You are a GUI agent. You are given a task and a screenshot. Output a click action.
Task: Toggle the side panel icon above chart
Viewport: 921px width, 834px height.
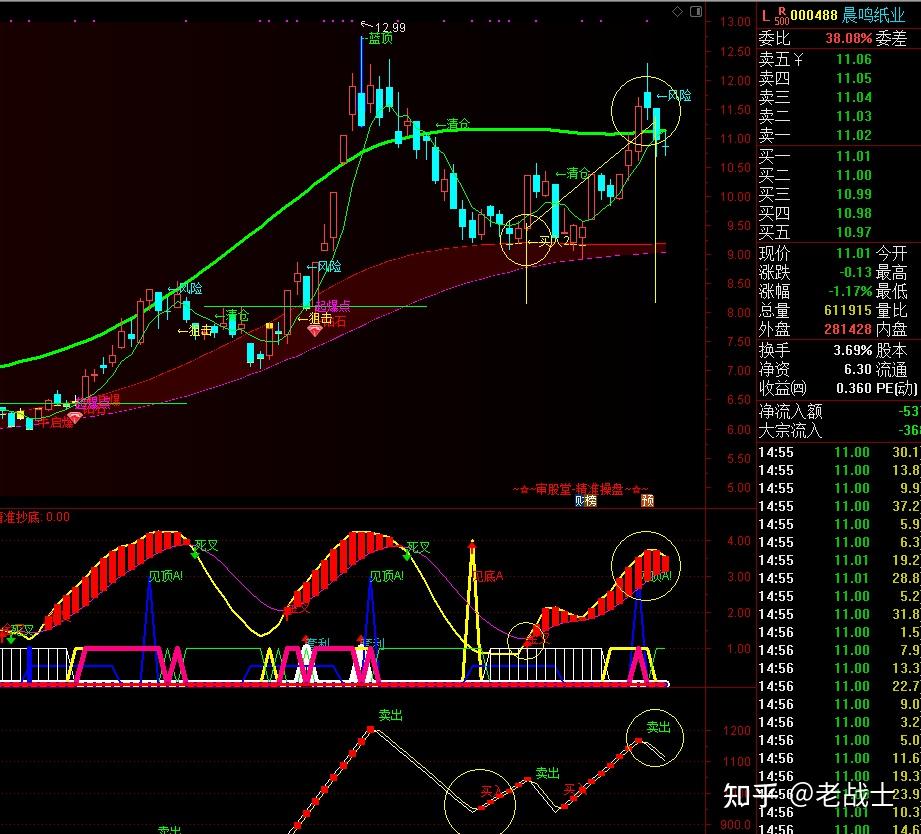(x=696, y=12)
